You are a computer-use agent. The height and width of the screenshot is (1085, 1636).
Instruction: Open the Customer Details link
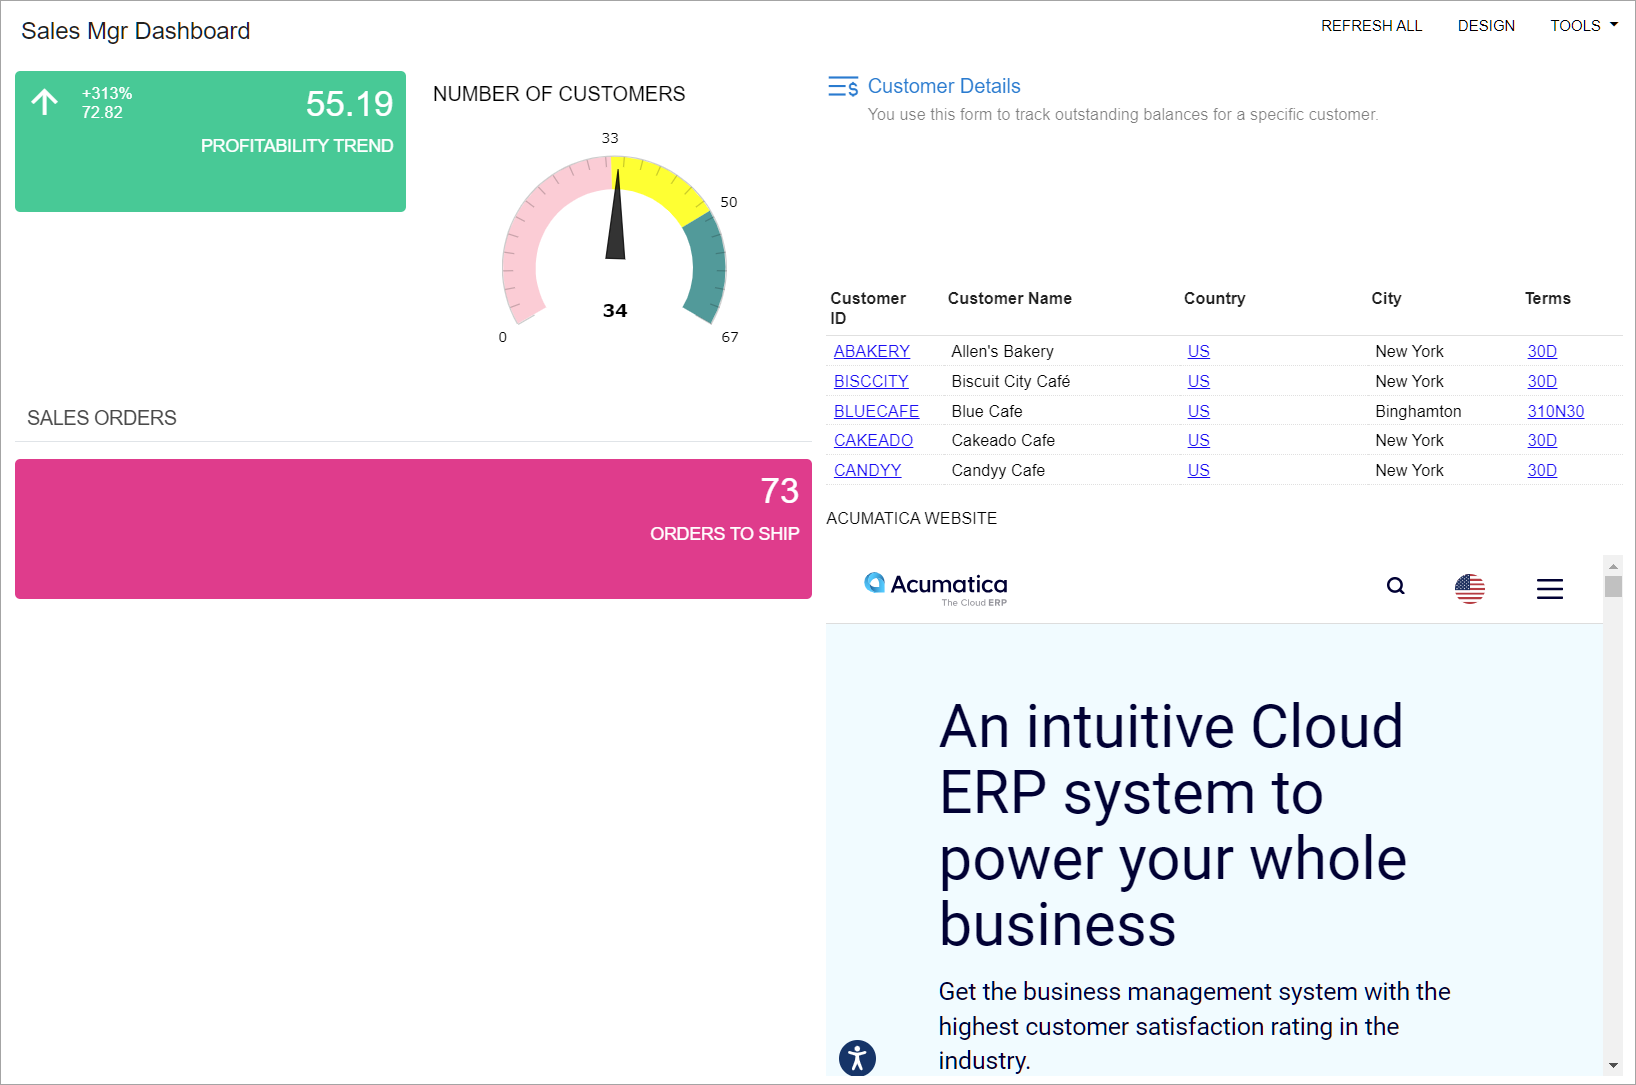tap(943, 86)
